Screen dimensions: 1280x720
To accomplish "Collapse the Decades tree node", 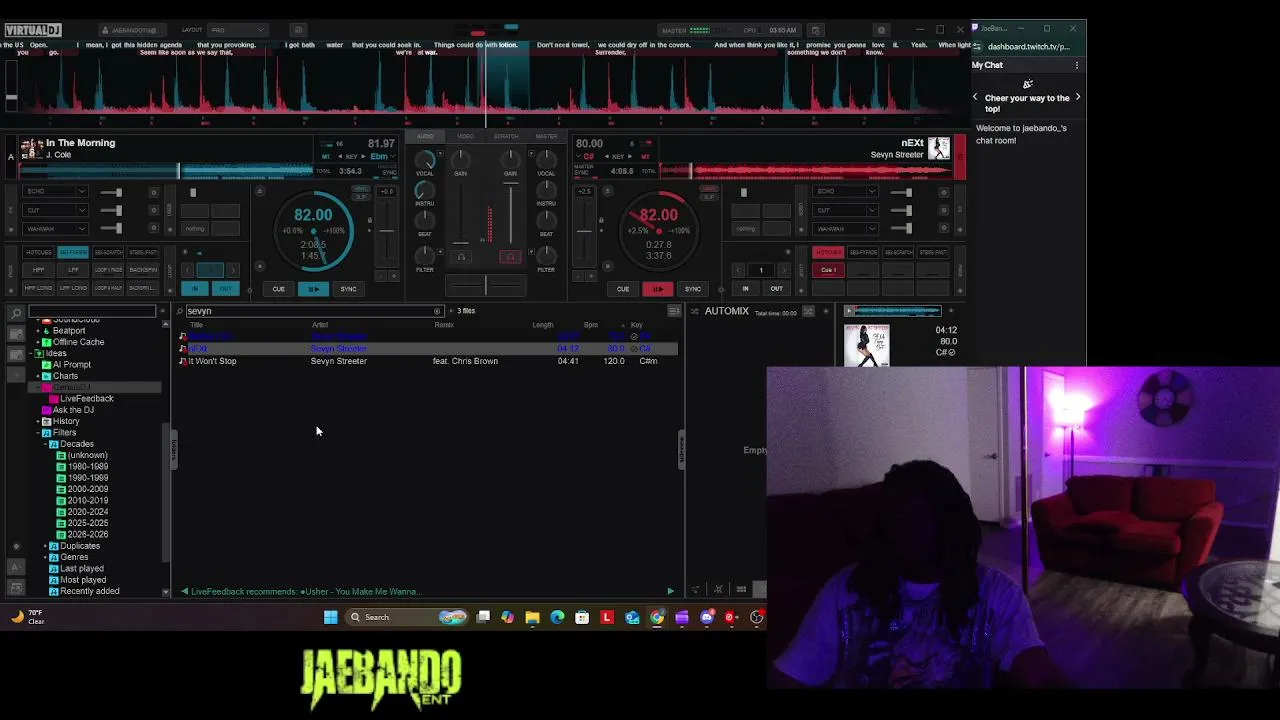I will (x=46, y=444).
